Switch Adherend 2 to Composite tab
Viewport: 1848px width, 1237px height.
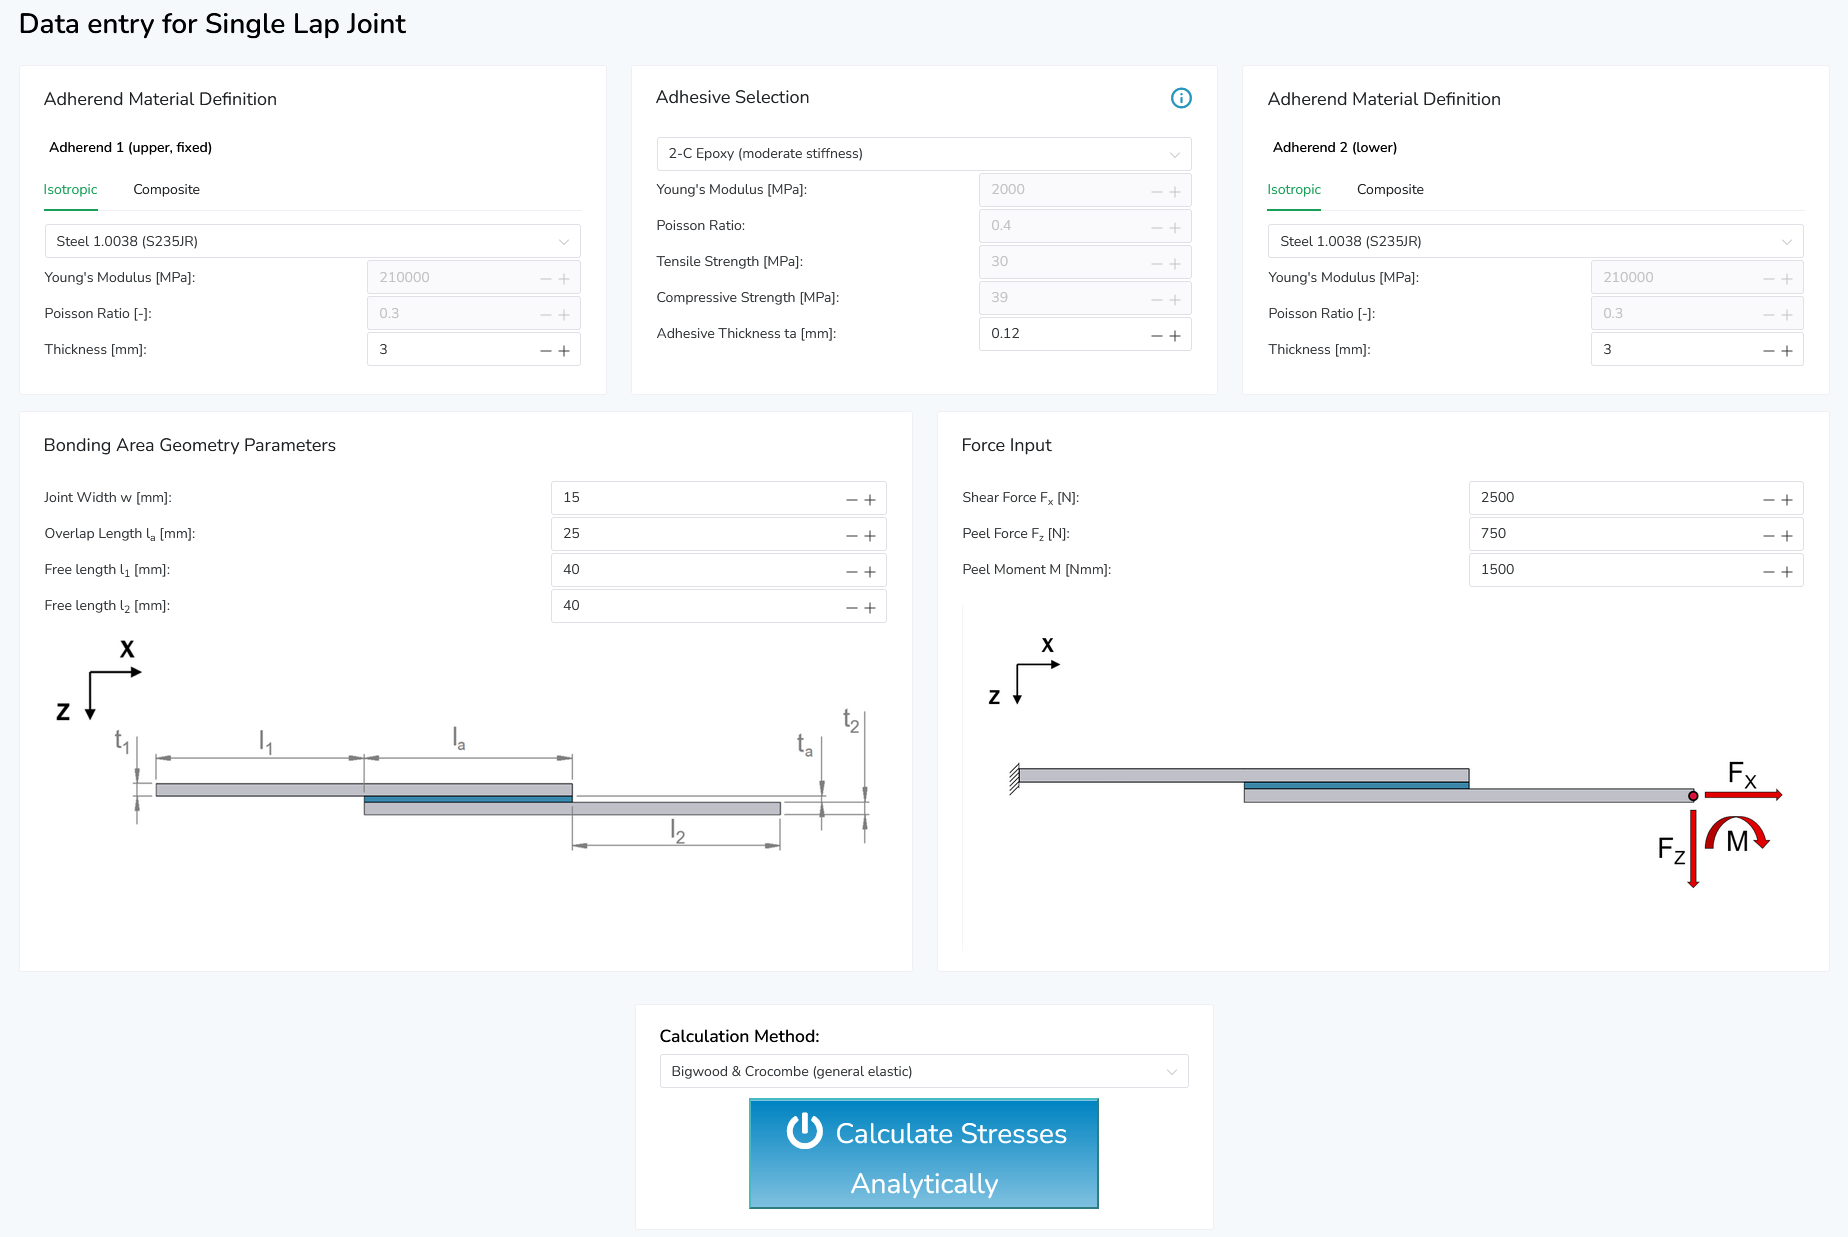pyautogui.click(x=1390, y=190)
